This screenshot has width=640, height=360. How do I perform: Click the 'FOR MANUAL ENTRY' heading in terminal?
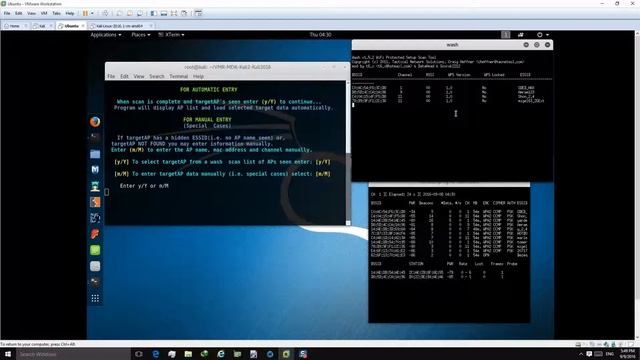pos(207,120)
